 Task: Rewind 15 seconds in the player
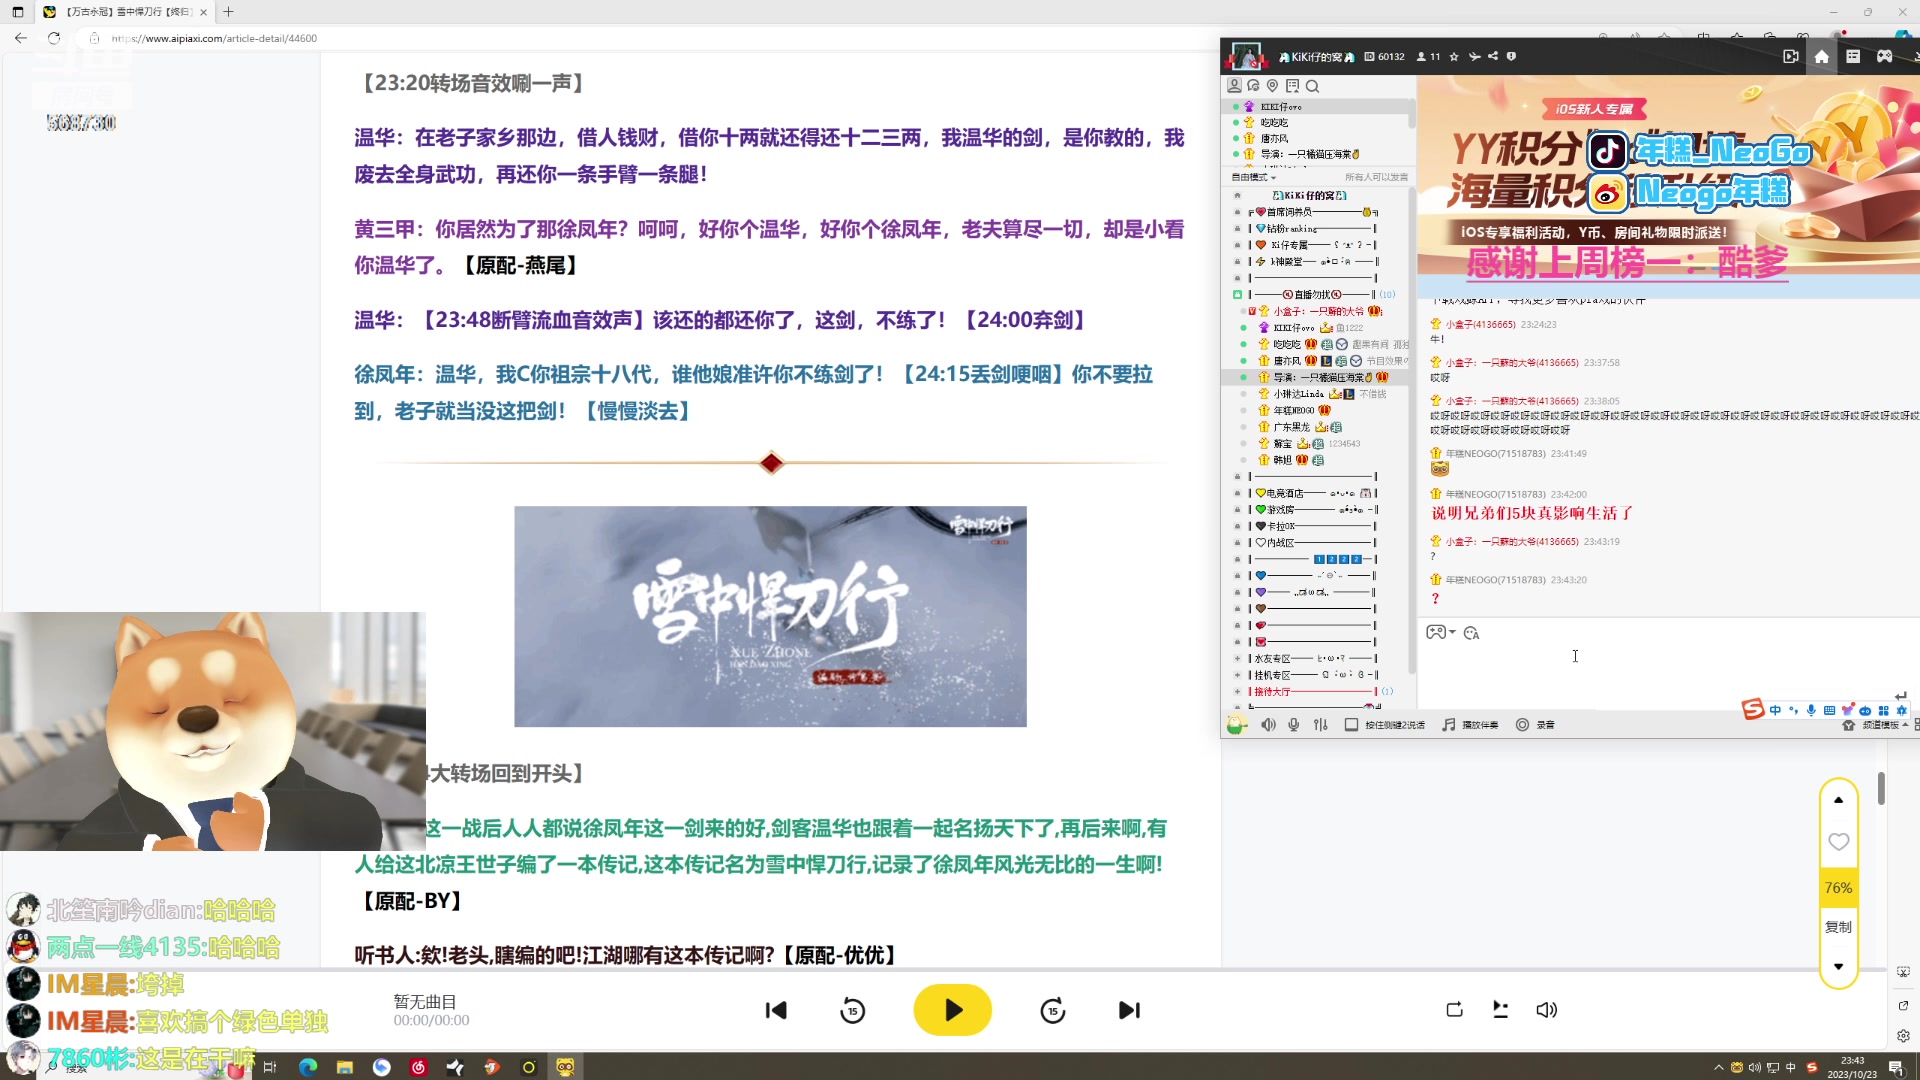click(x=852, y=1010)
